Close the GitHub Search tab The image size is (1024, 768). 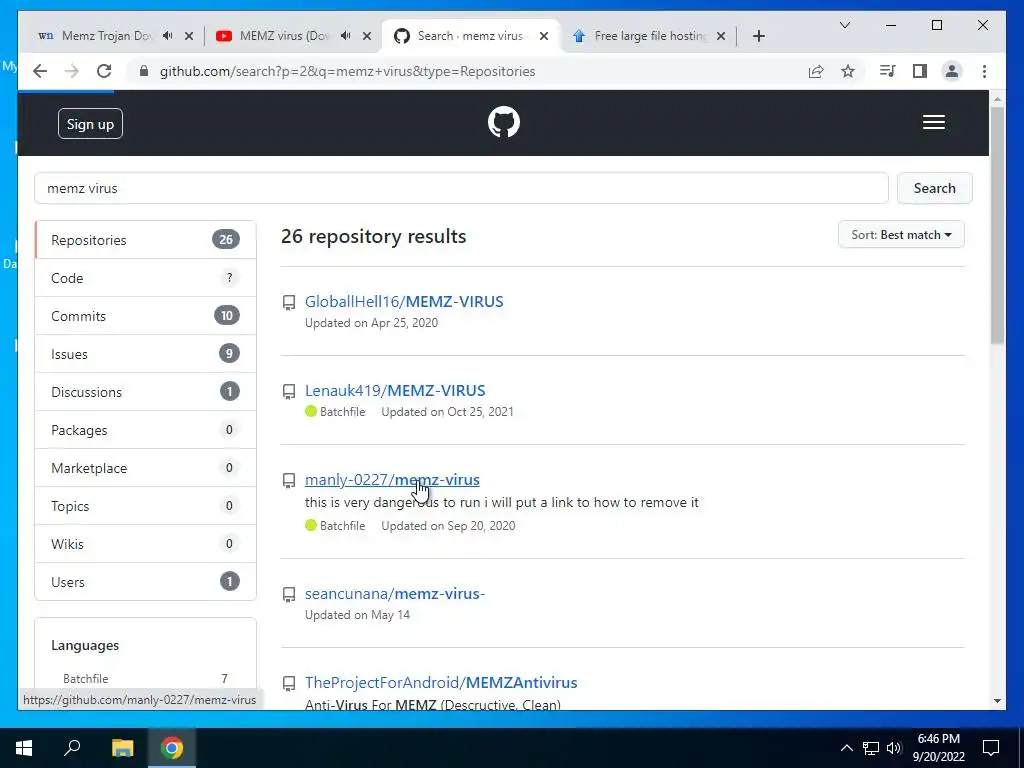[543, 36]
